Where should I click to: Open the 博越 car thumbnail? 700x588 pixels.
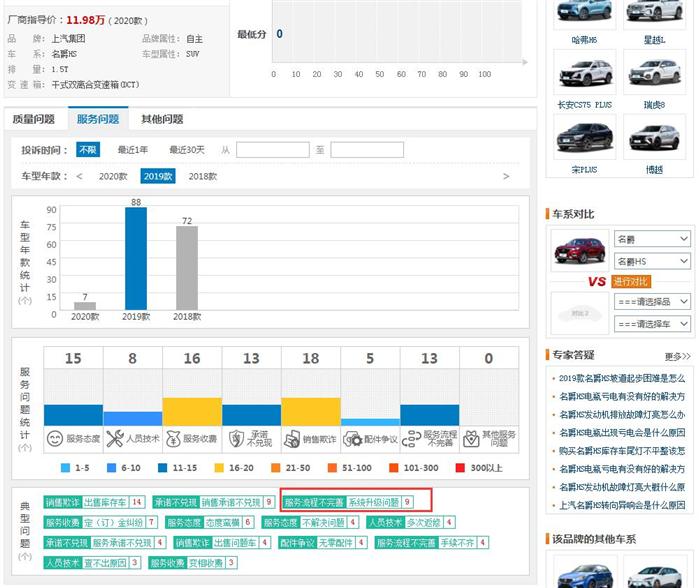(654, 137)
